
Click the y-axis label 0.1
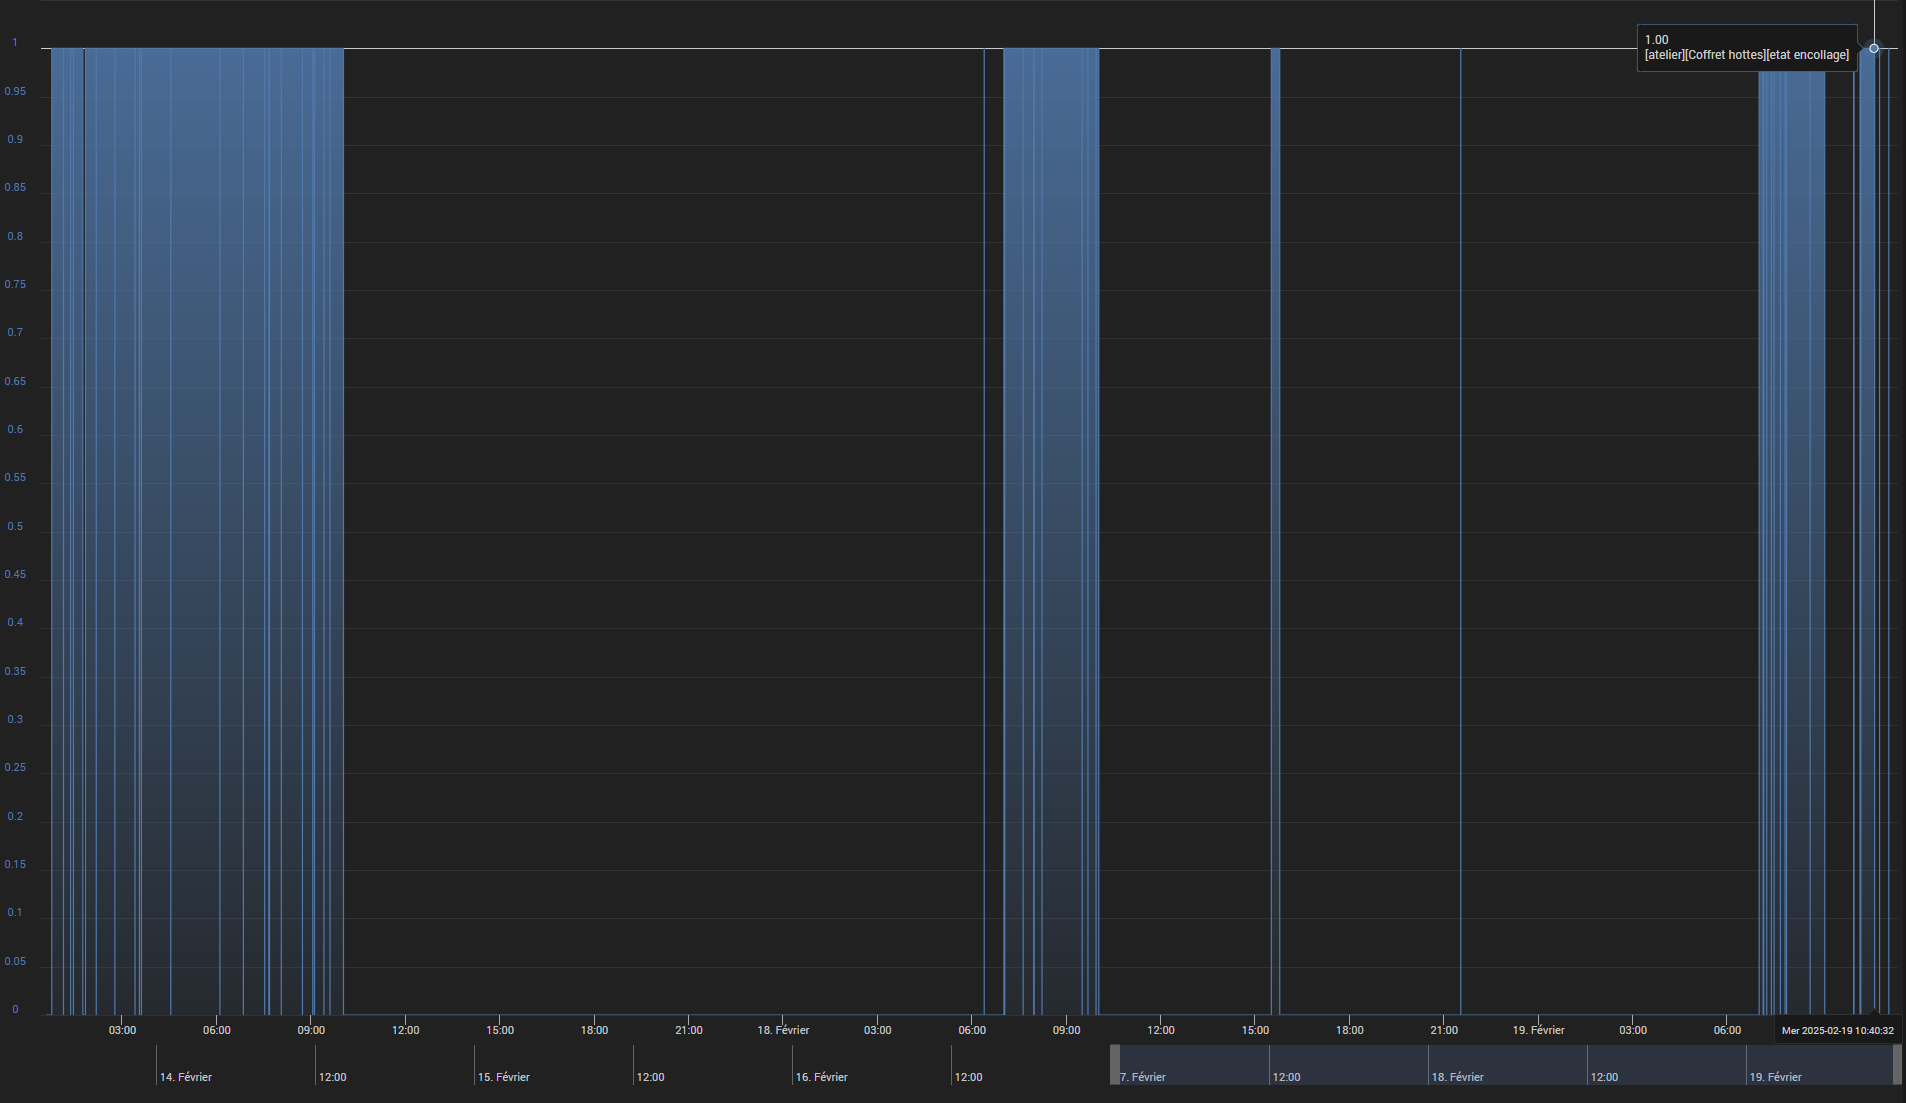(x=15, y=913)
